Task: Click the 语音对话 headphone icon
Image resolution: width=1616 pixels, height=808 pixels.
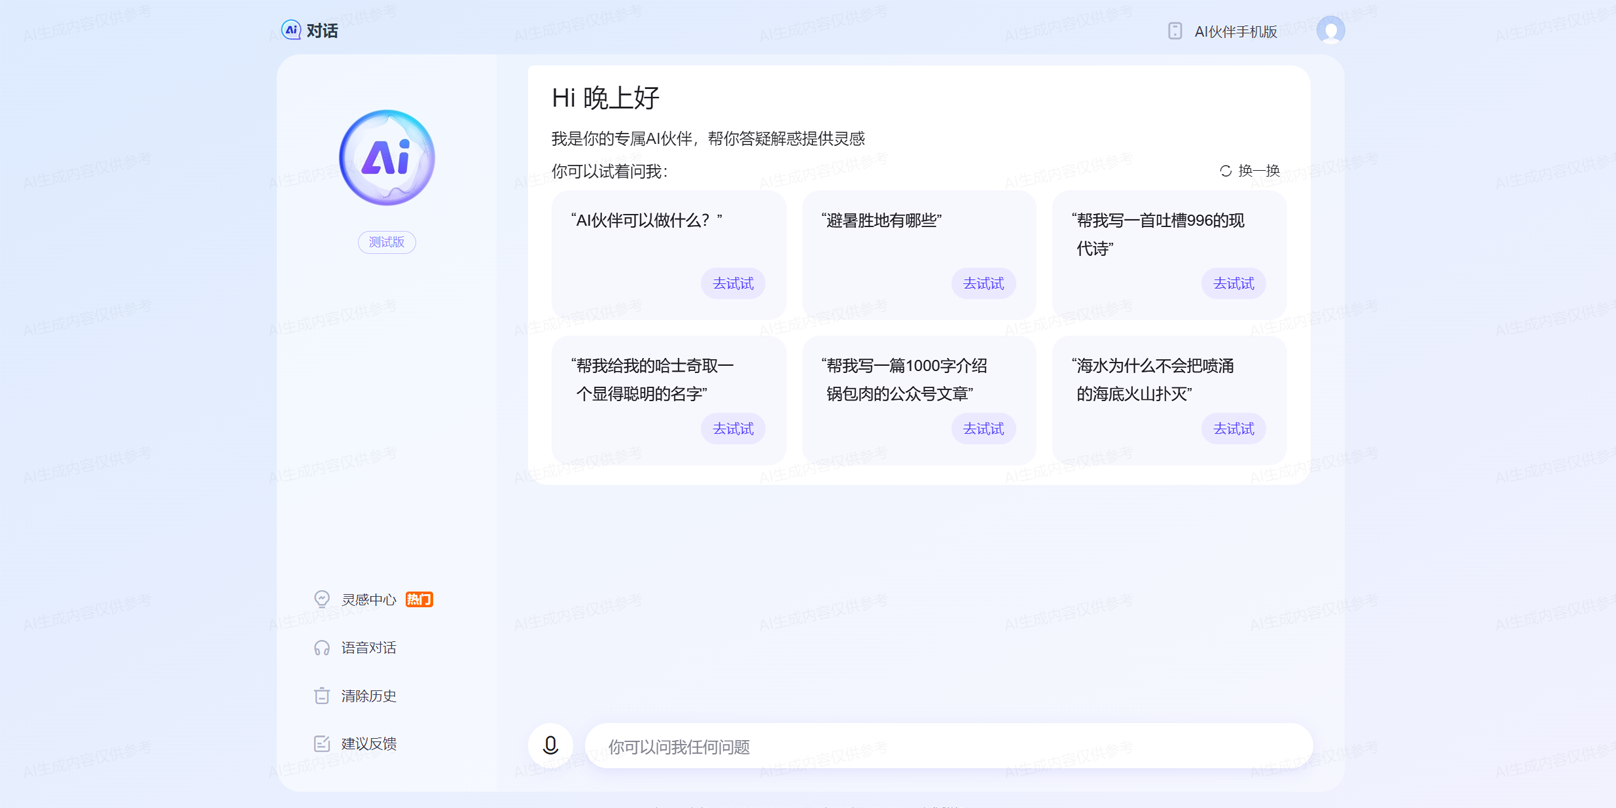Action: (x=322, y=648)
